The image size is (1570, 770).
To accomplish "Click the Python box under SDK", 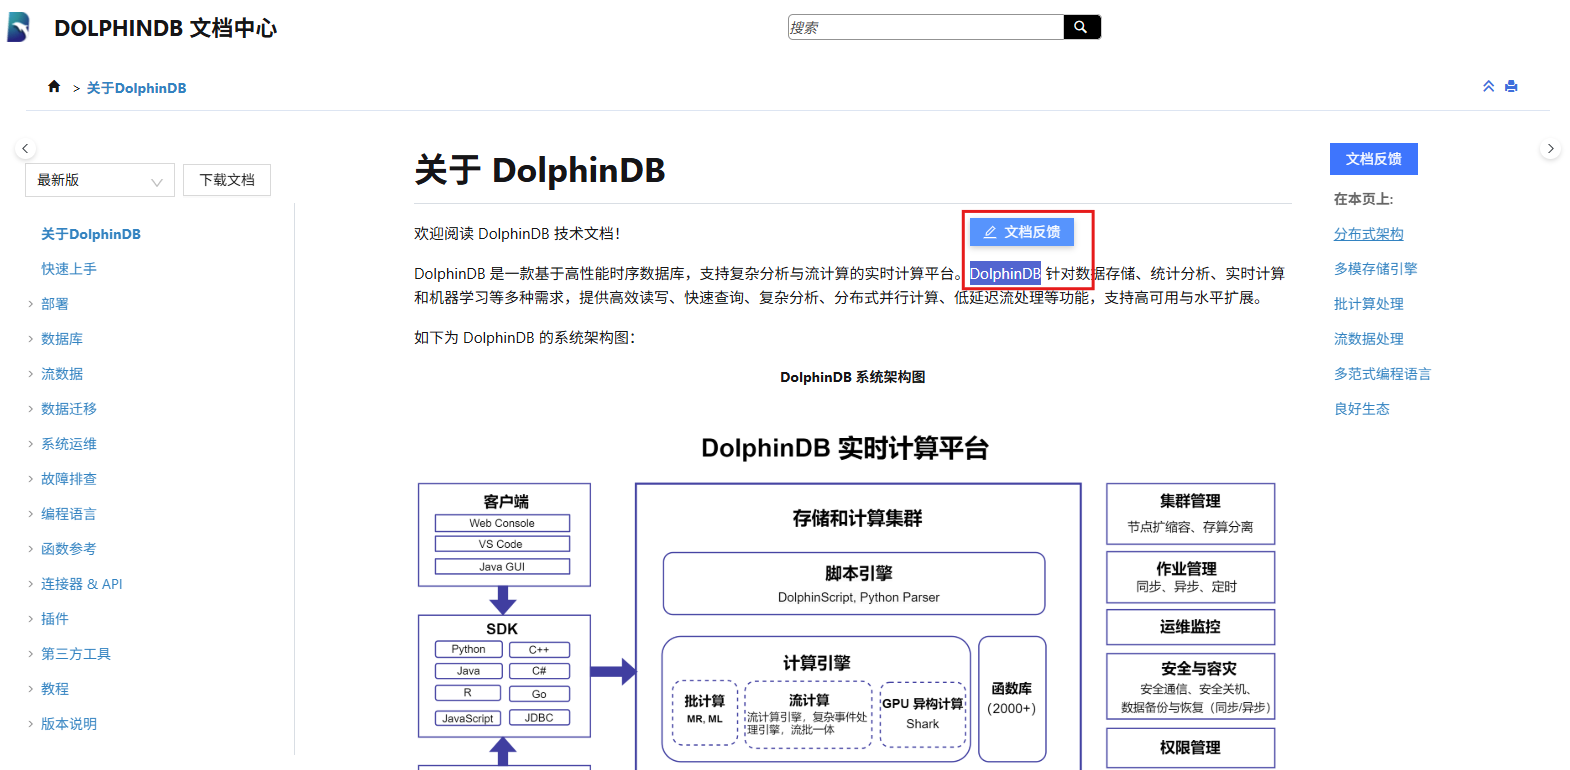I will tap(469, 650).
